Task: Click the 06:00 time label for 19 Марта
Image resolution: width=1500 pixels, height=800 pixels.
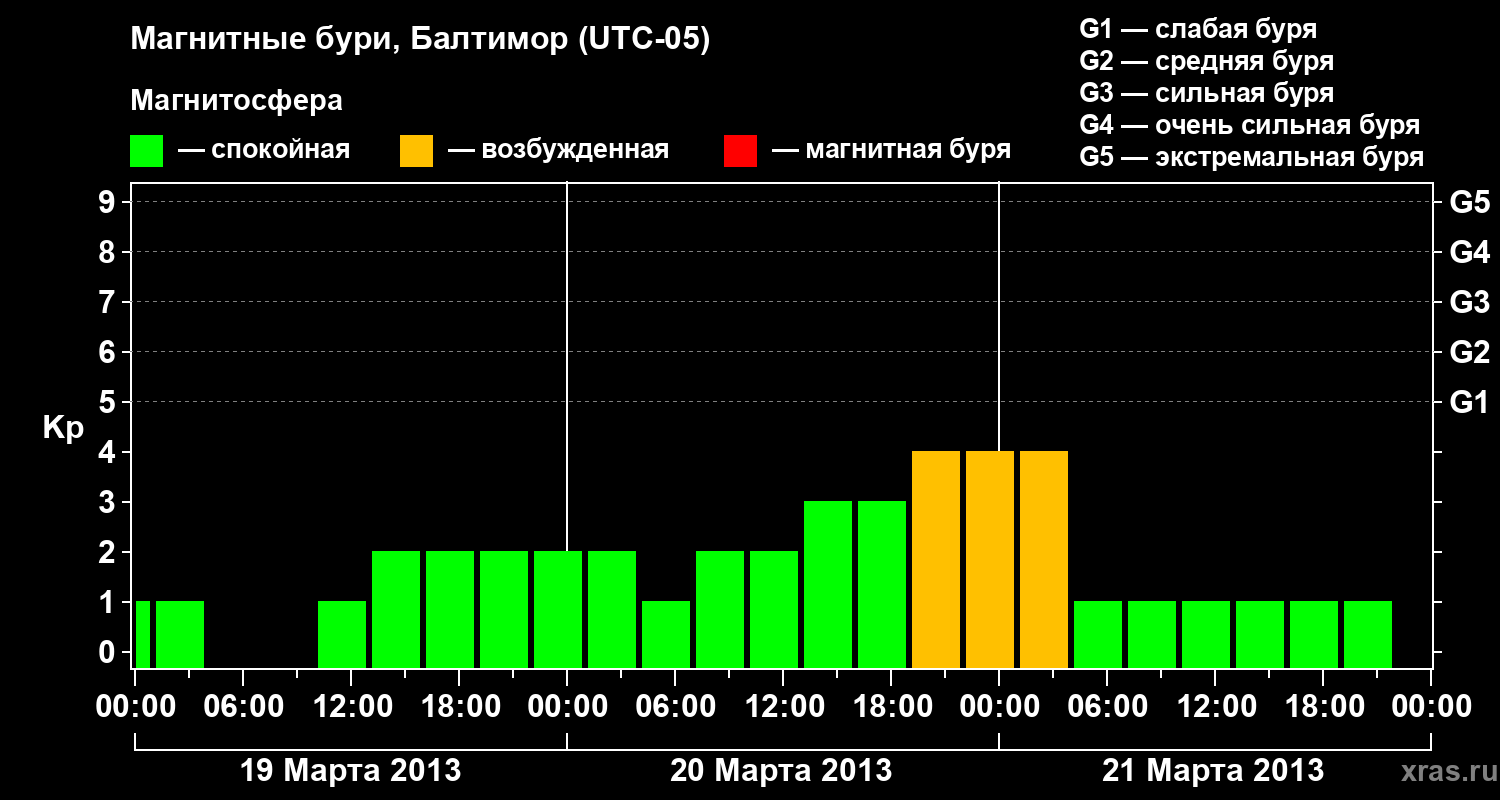Action: 243,706
